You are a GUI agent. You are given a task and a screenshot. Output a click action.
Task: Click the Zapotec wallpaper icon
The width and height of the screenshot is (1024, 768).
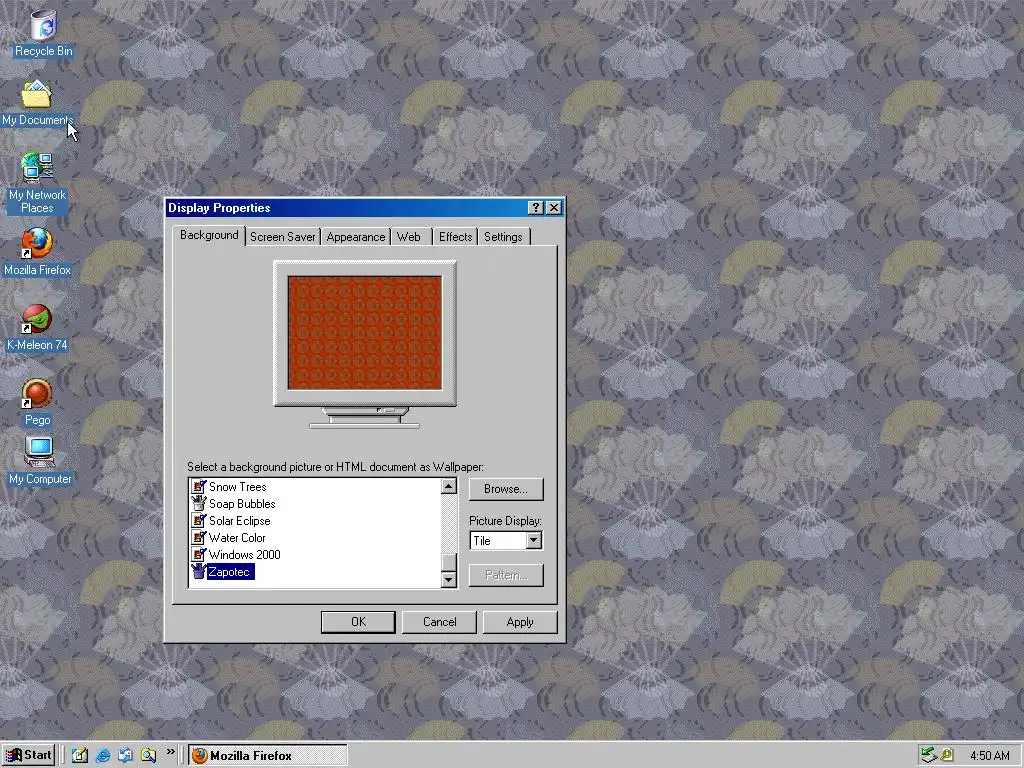199,571
